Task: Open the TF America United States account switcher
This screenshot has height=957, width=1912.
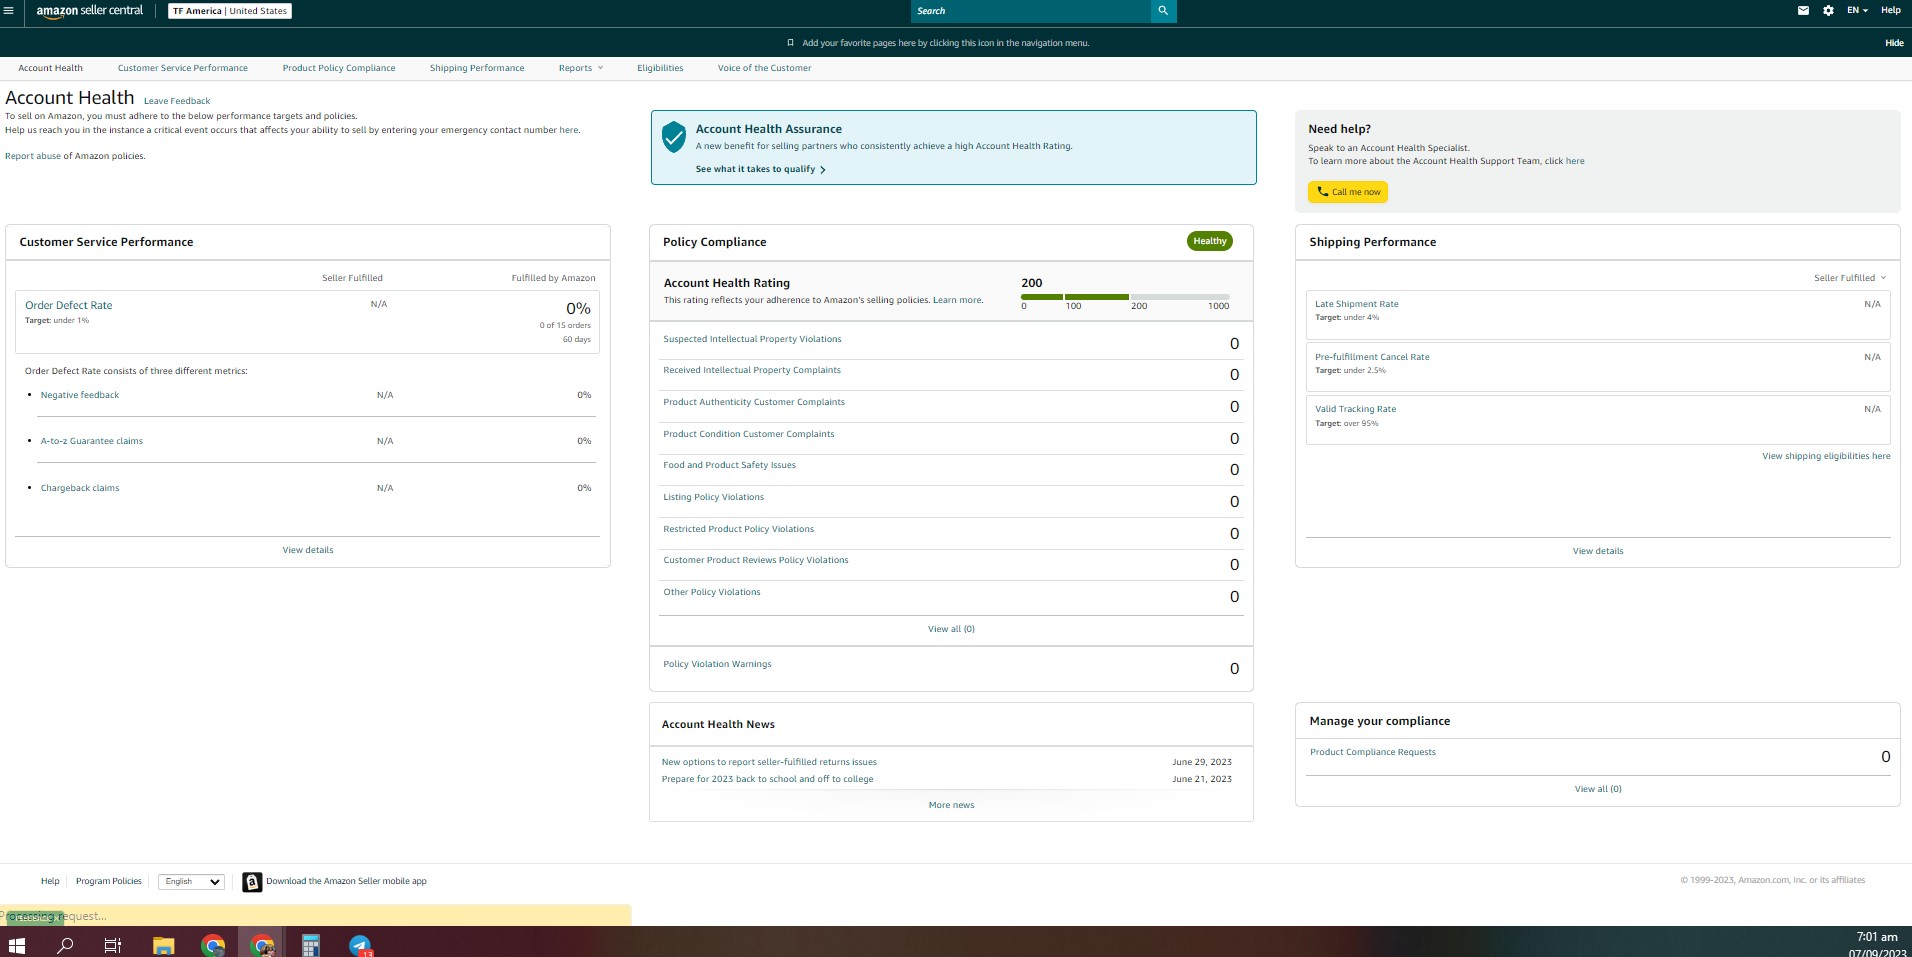Action: tap(230, 11)
